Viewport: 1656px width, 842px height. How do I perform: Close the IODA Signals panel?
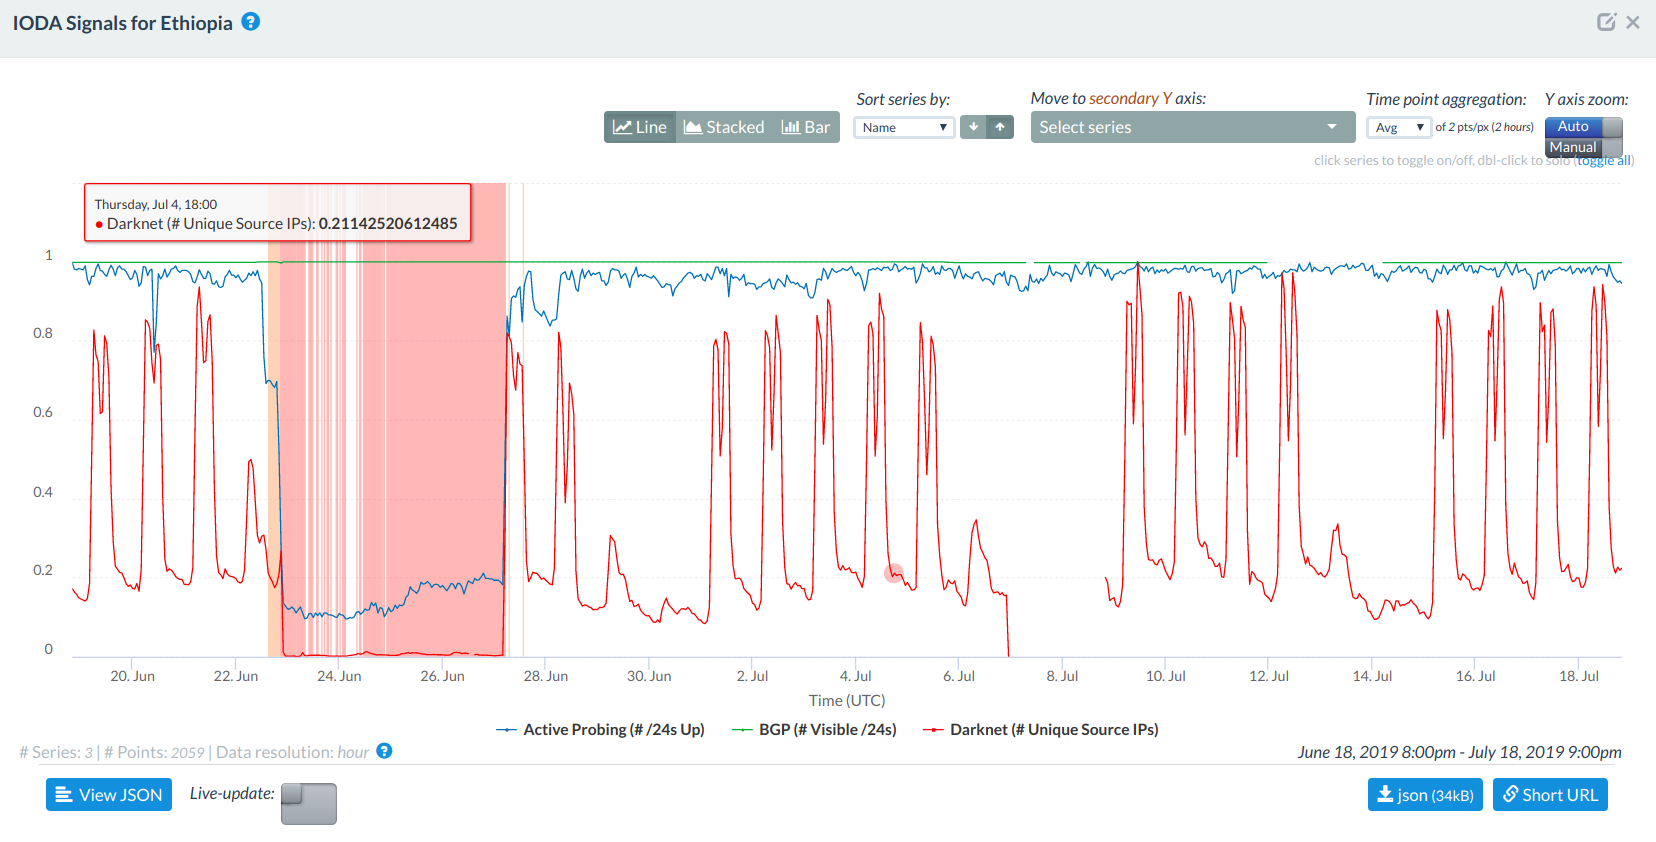(x=1633, y=22)
